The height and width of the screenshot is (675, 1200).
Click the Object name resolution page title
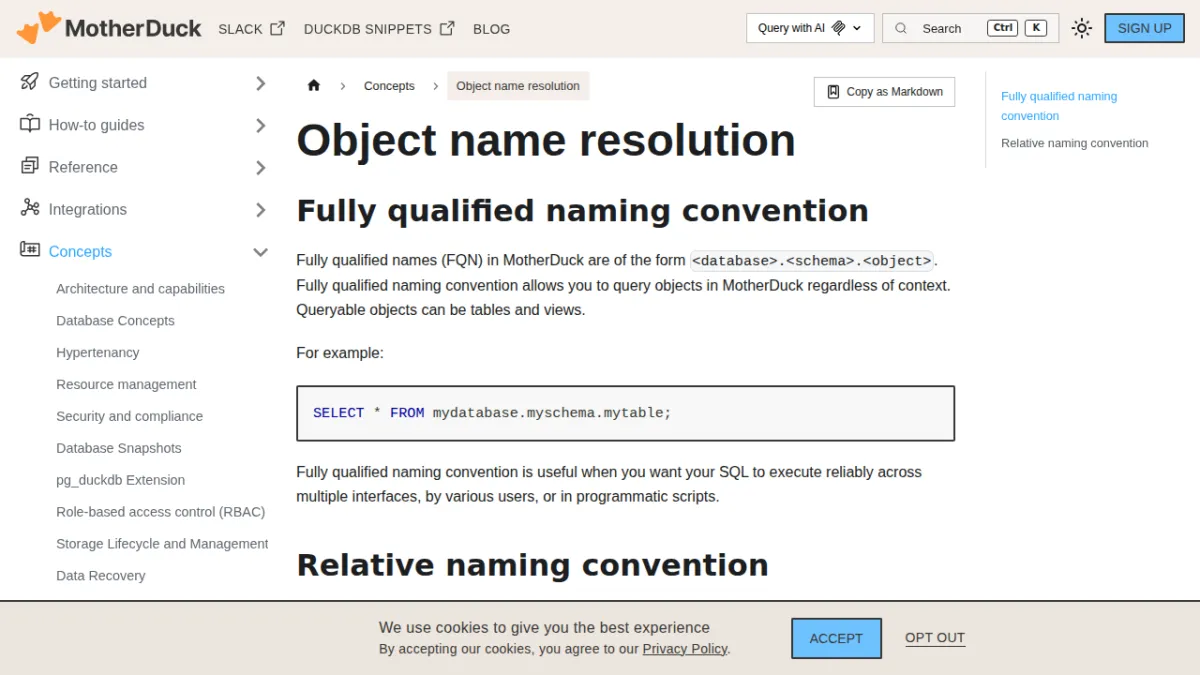(x=546, y=140)
